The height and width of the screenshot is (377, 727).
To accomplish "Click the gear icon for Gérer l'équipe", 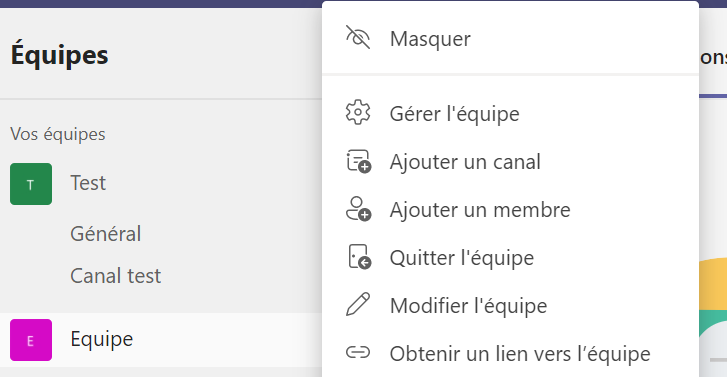I will coord(358,113).
